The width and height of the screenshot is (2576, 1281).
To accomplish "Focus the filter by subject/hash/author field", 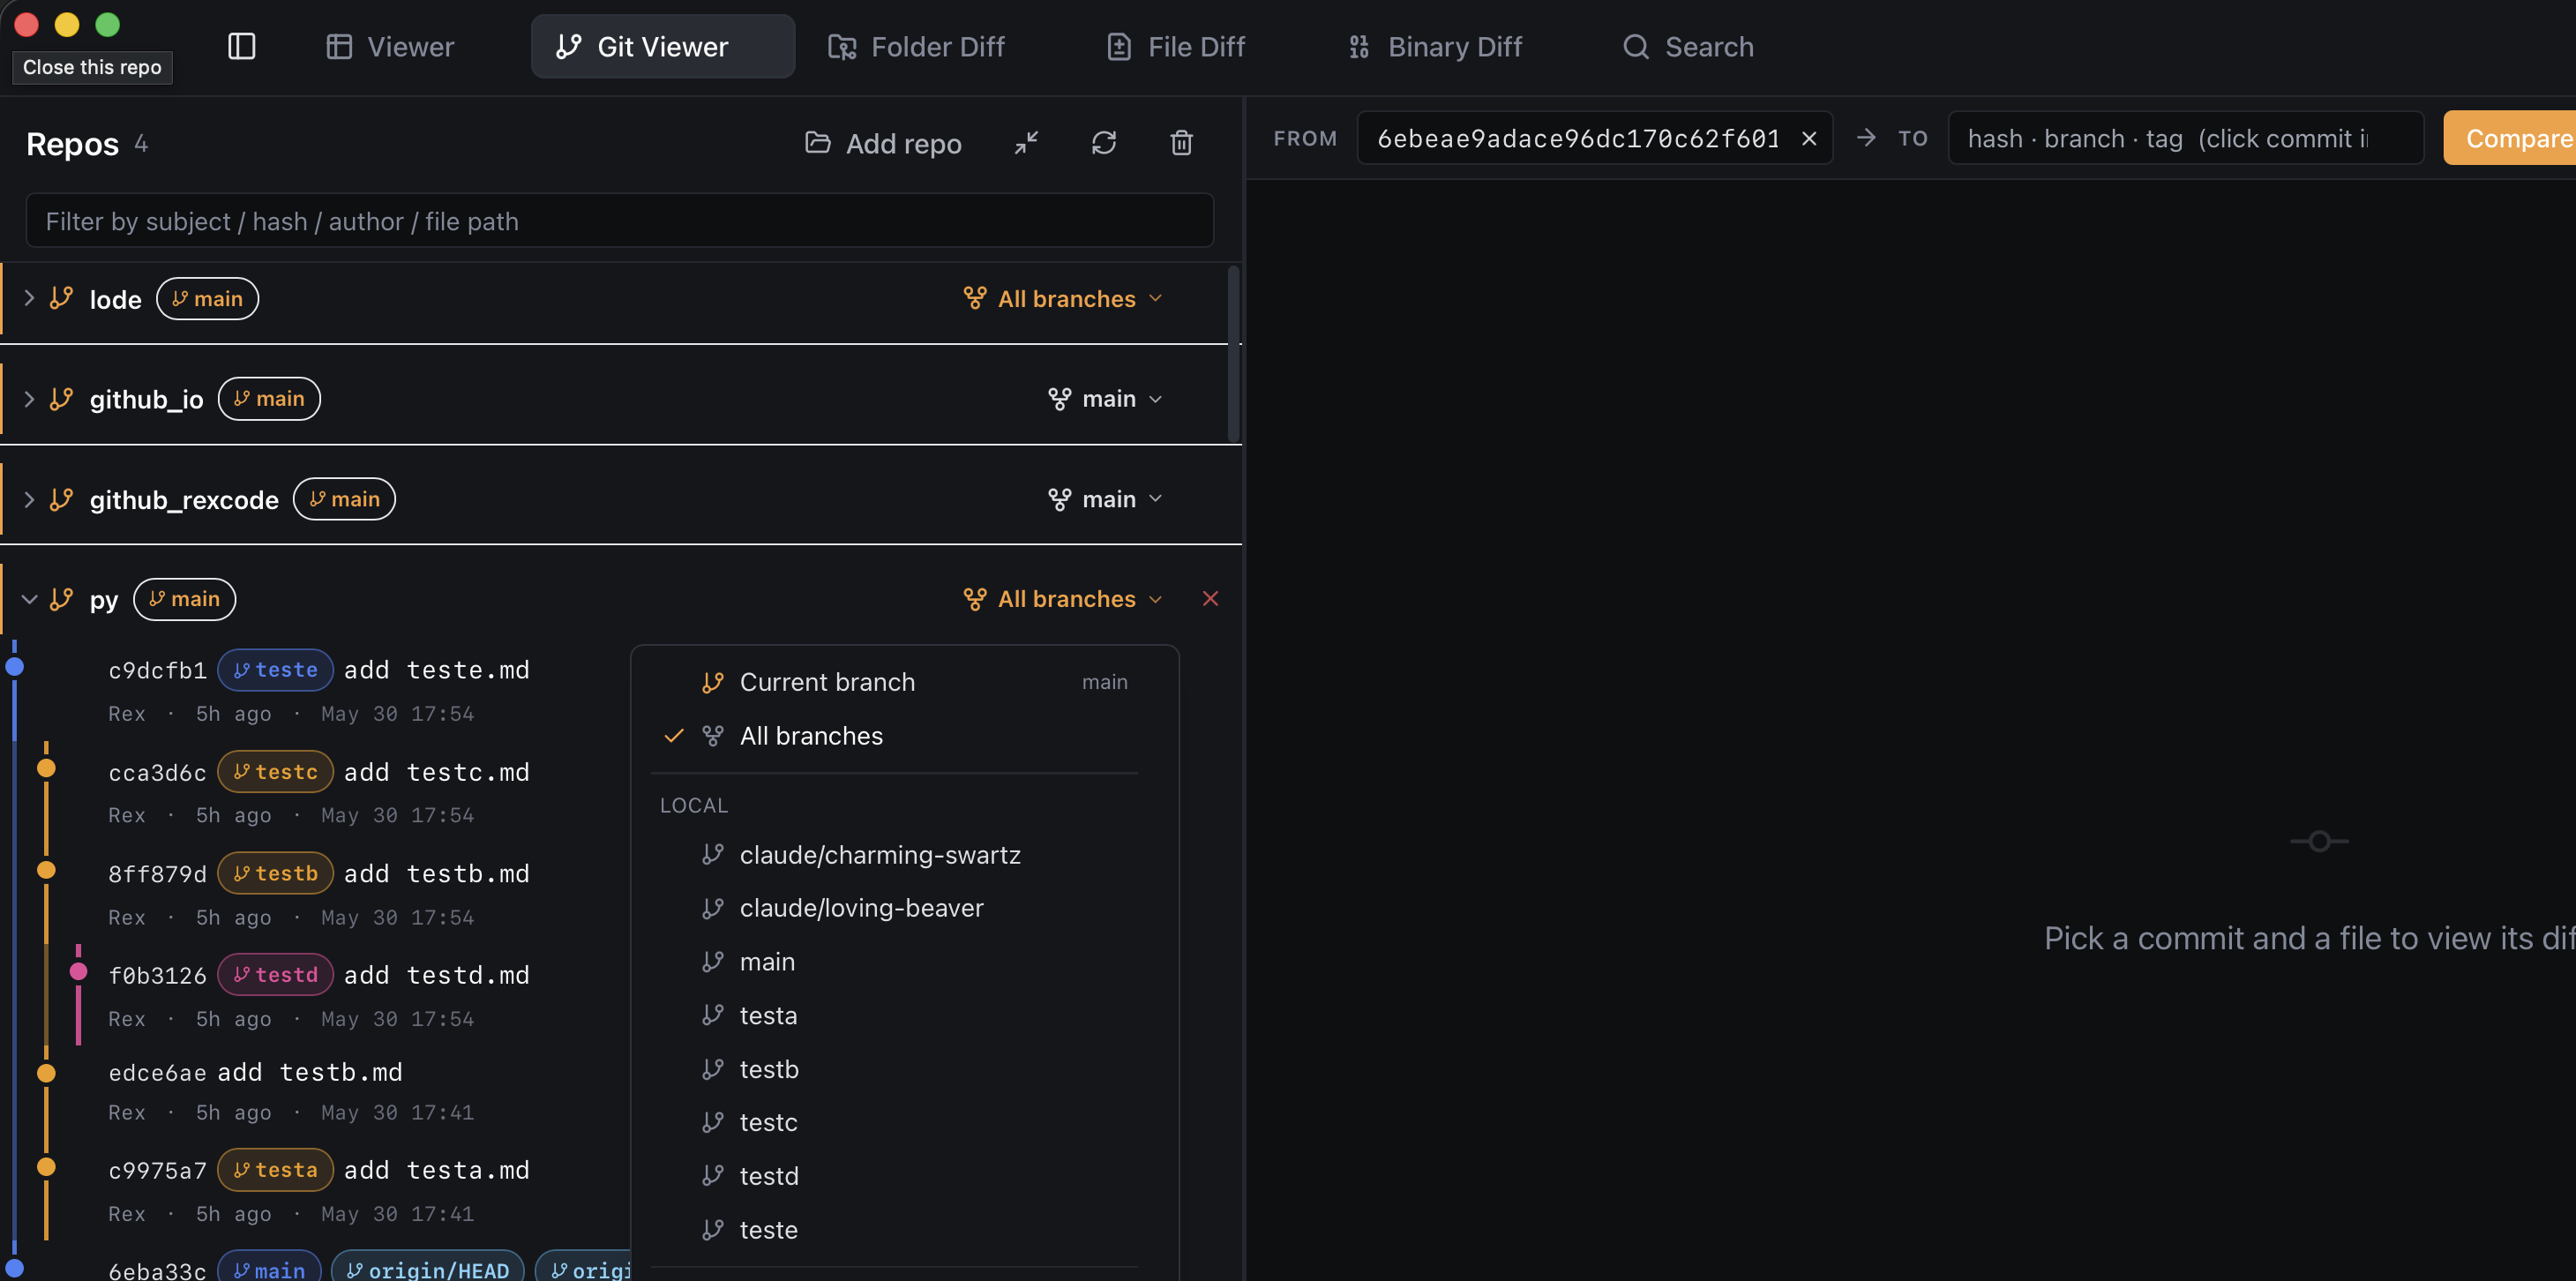I will [619, 221].
